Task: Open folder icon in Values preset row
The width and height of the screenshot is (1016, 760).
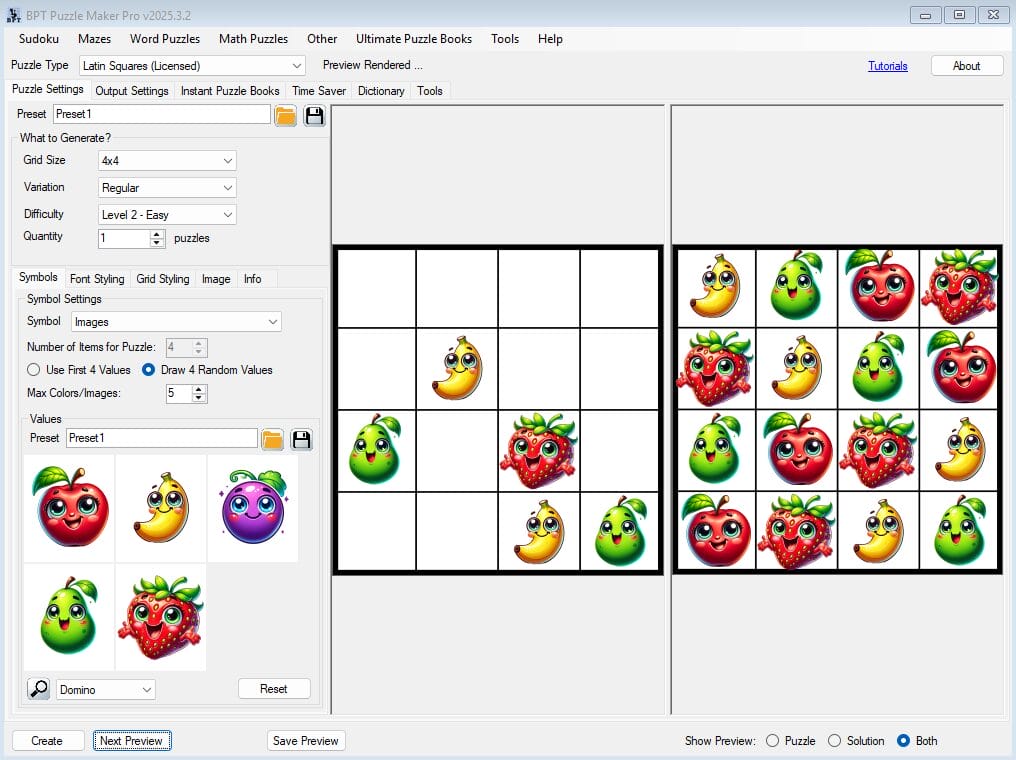Action: tap(272, 439)
